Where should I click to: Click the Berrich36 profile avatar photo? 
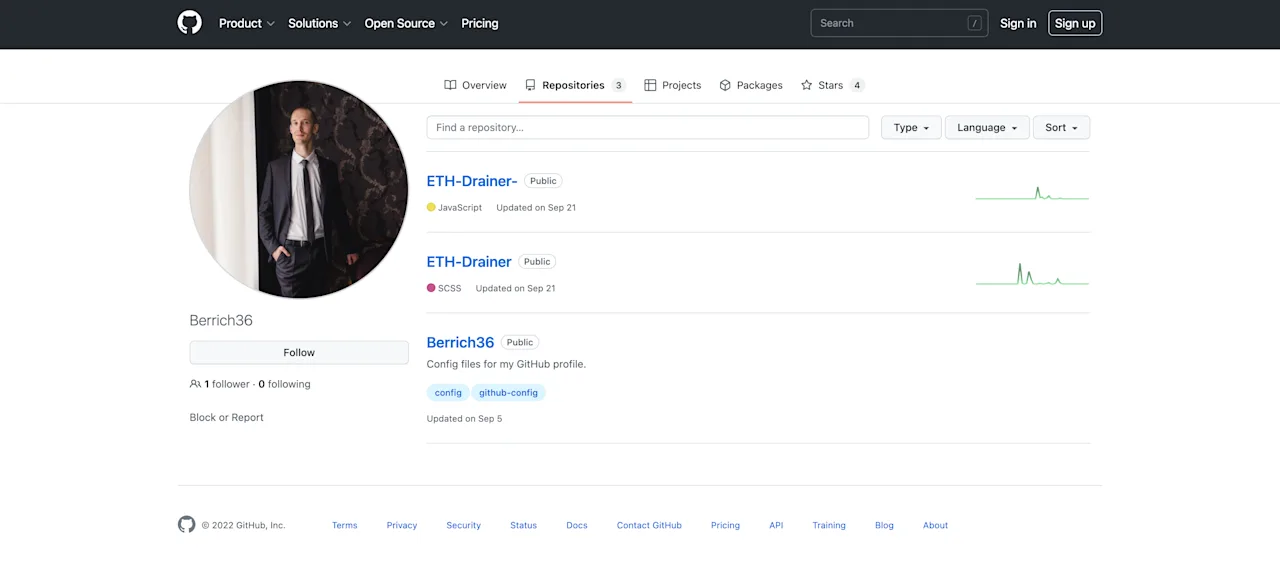[x=299, y=189]
